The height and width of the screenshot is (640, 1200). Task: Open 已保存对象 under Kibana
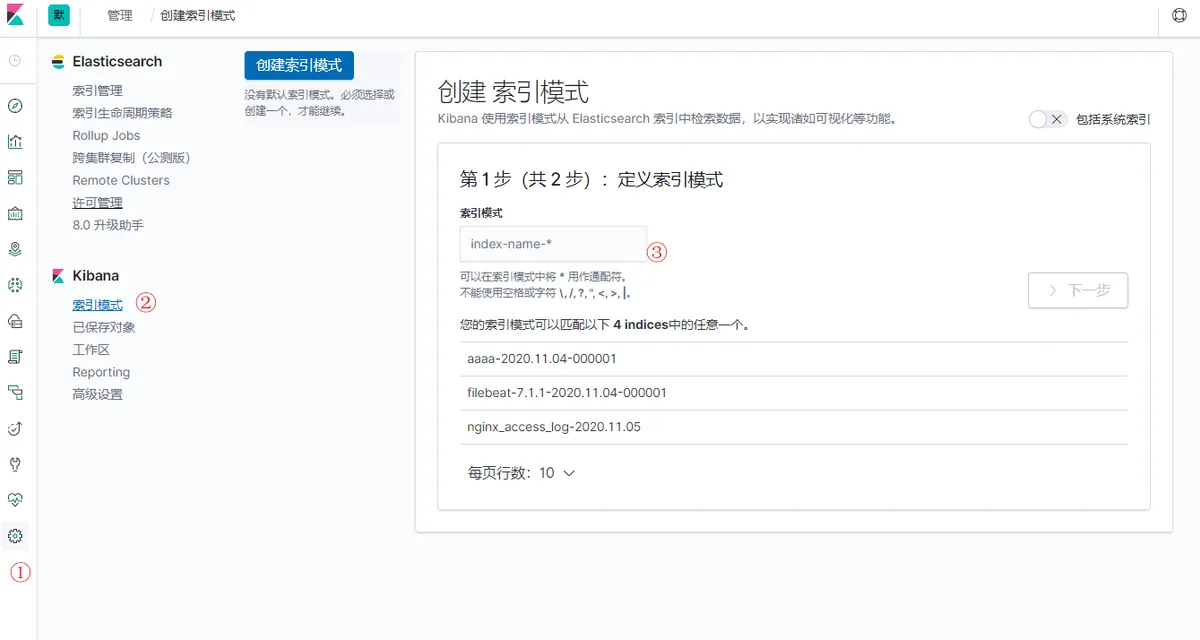[x=104, y=327]
